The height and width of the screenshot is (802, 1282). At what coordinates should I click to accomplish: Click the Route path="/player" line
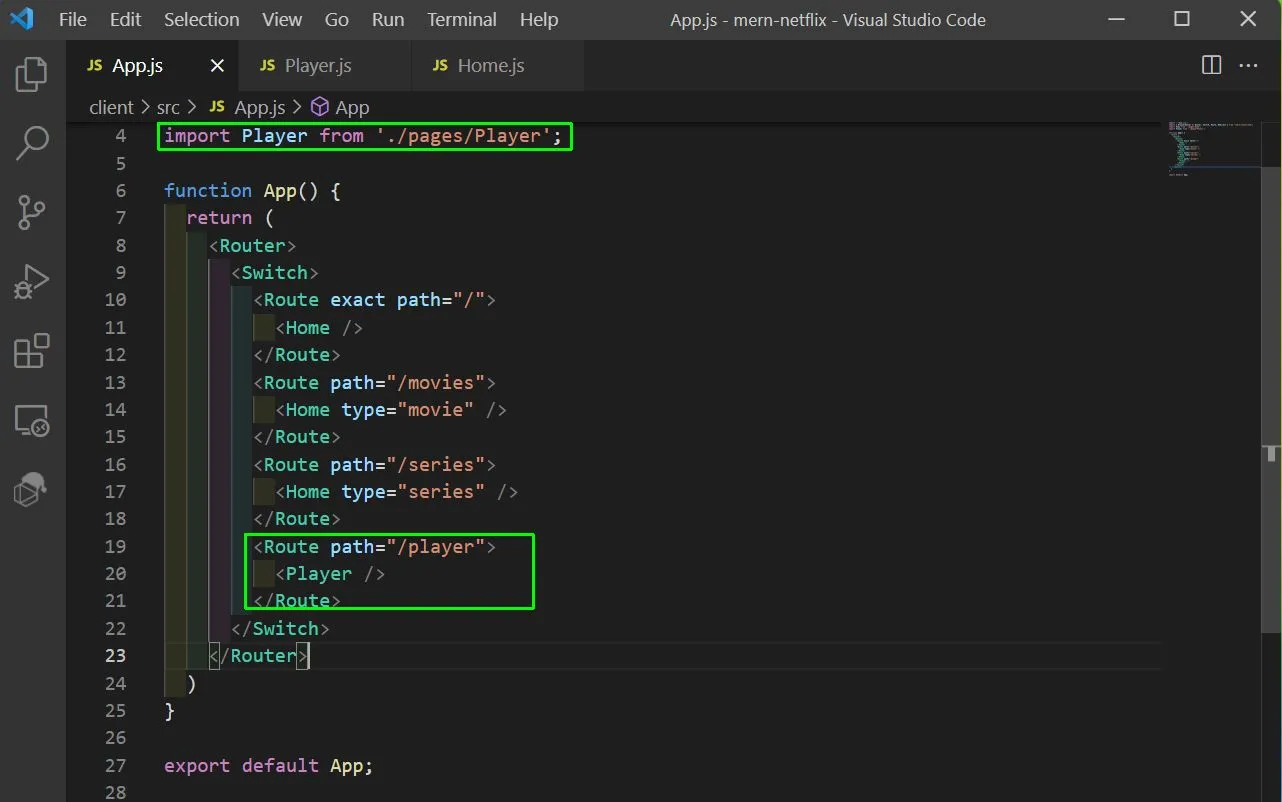[374, 547]
